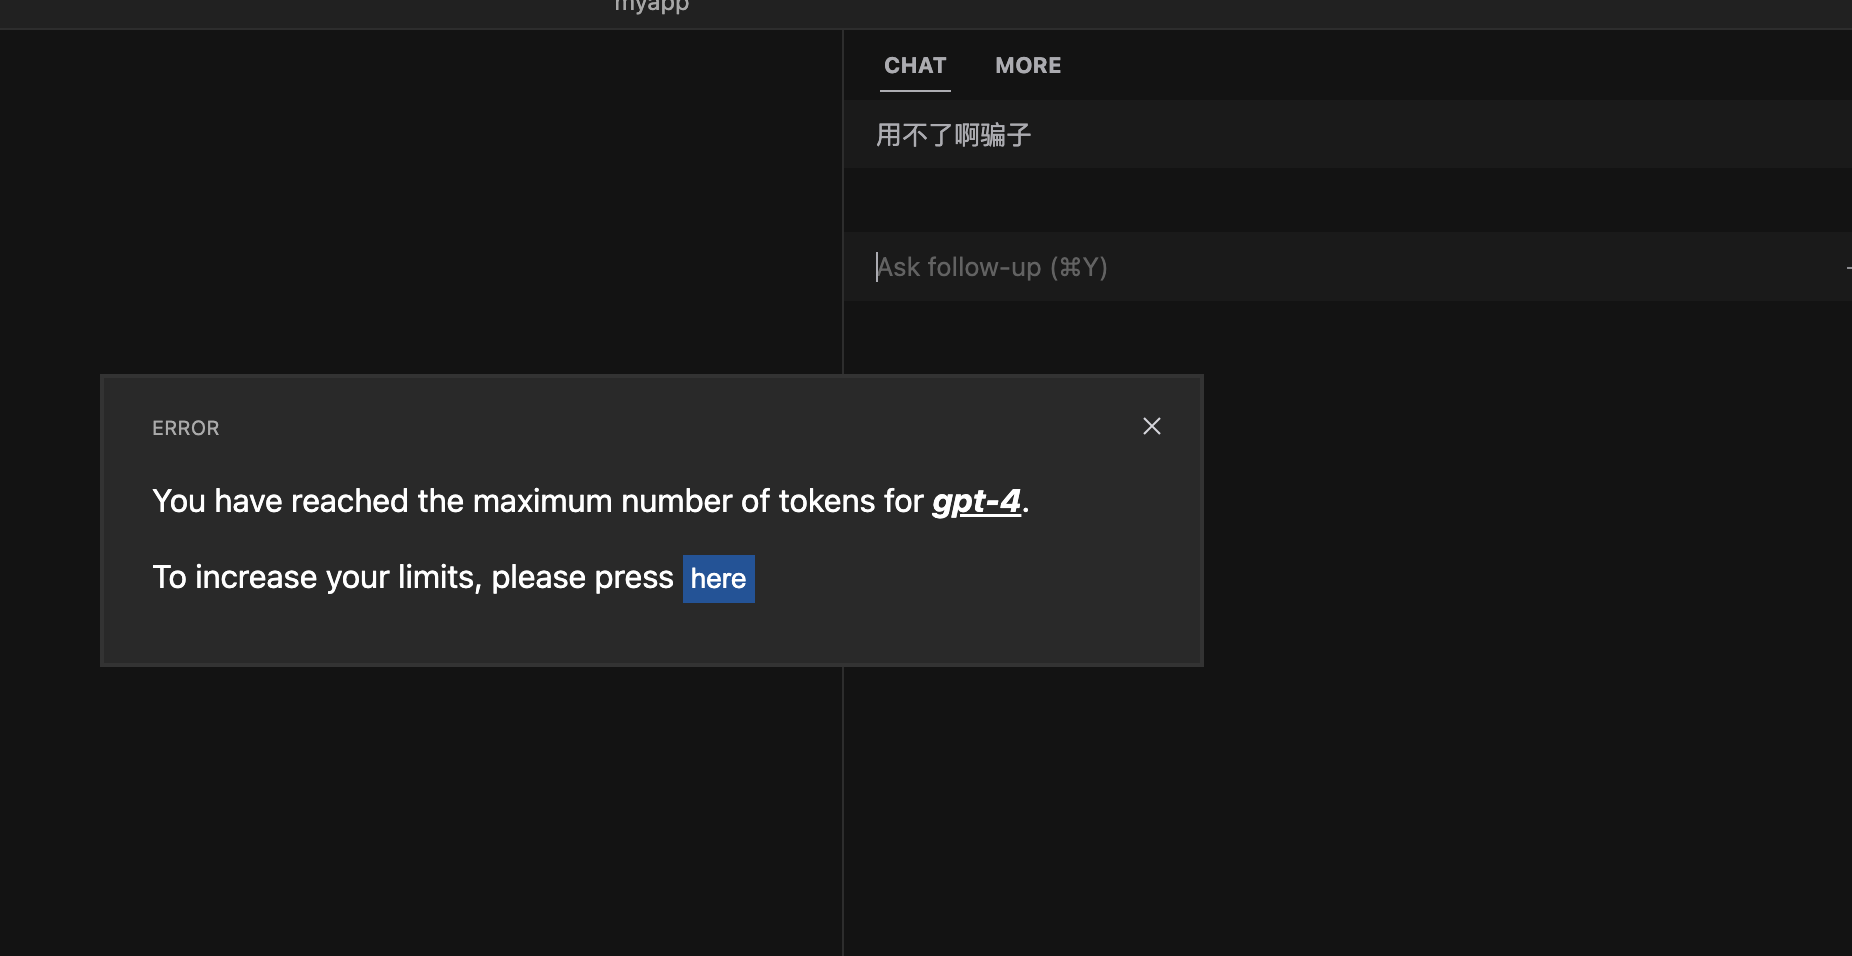
Task: Focus the Ask follow-up input field
Action: click(1347, 267)
